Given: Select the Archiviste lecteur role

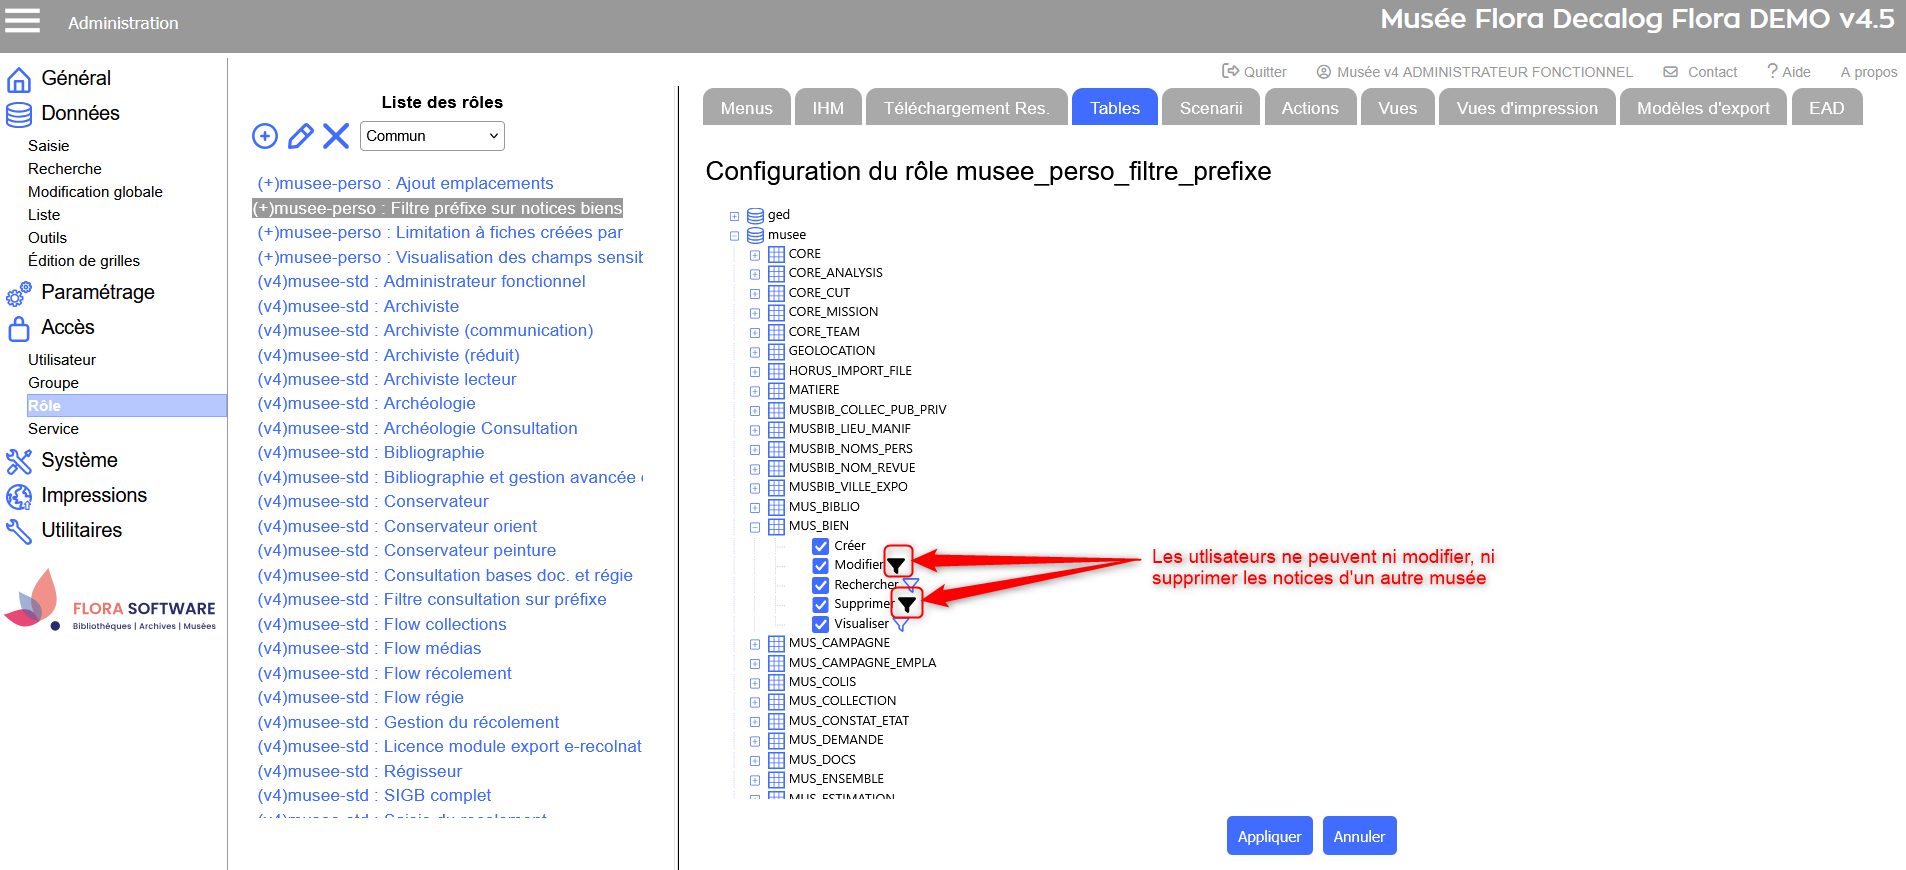Looking at the screenshot, I should click(x=450, y=379).
